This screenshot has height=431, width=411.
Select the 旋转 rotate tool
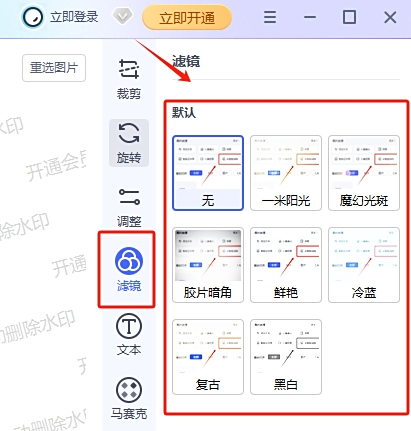point(129,143)
